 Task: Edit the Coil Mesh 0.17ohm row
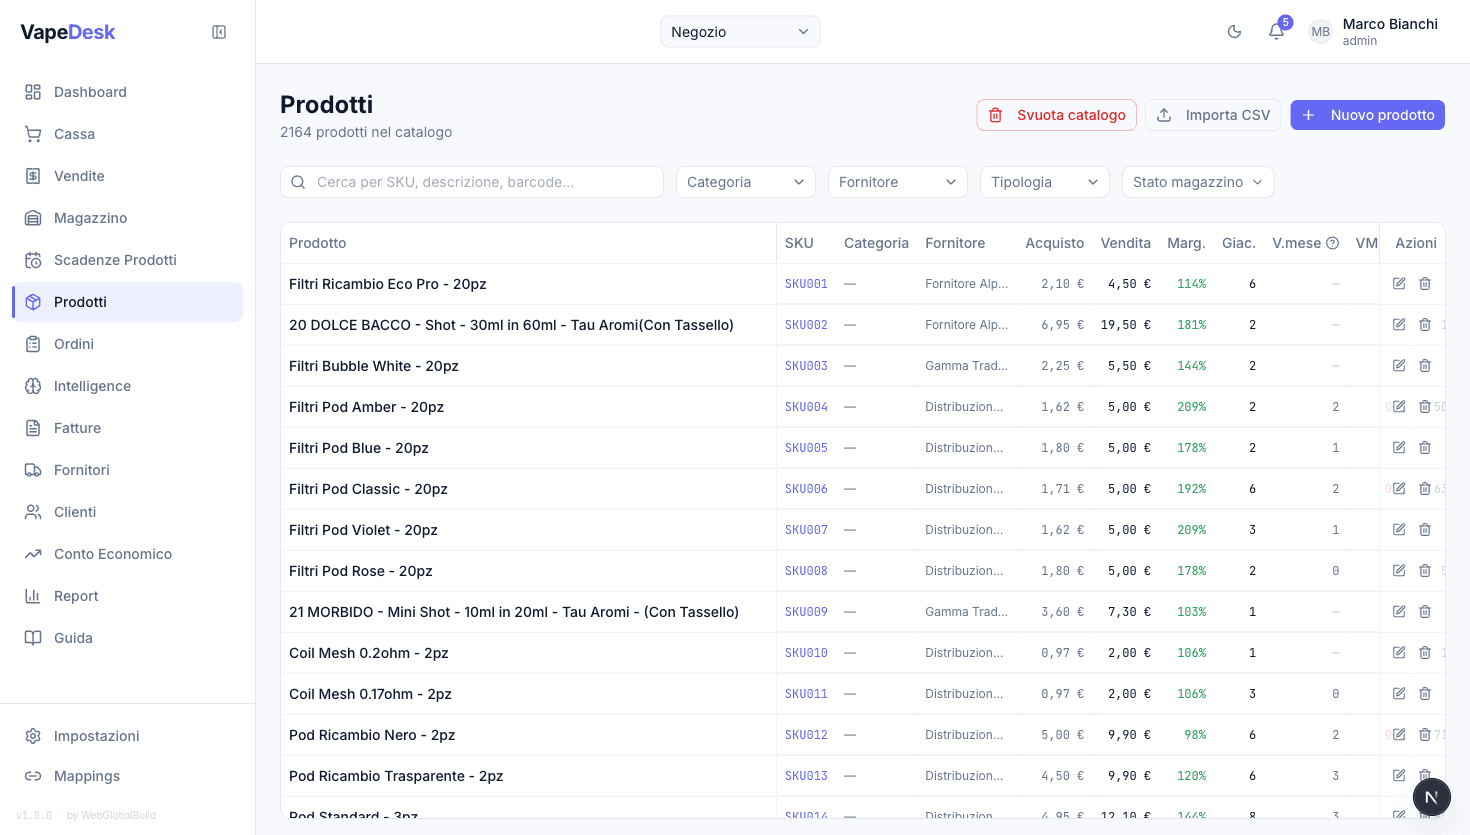1399,694
